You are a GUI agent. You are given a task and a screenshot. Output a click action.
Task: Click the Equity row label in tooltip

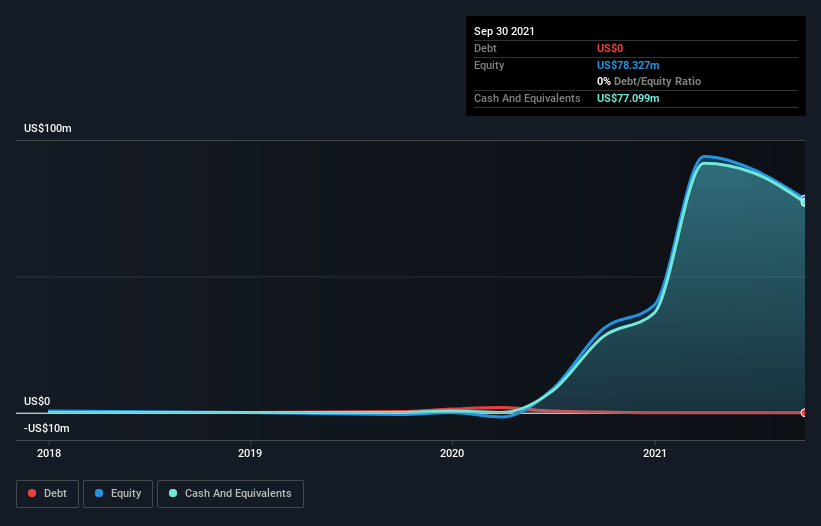489,65
